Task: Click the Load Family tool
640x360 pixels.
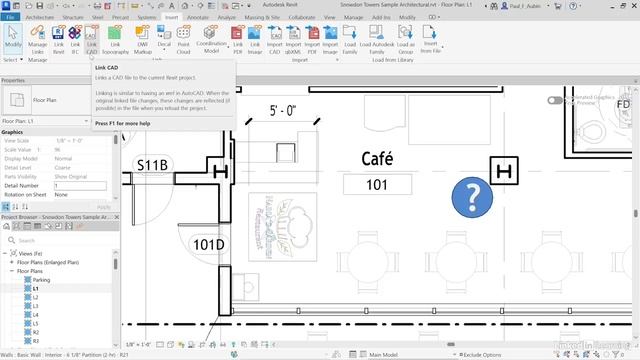Action: pos(350,40)
